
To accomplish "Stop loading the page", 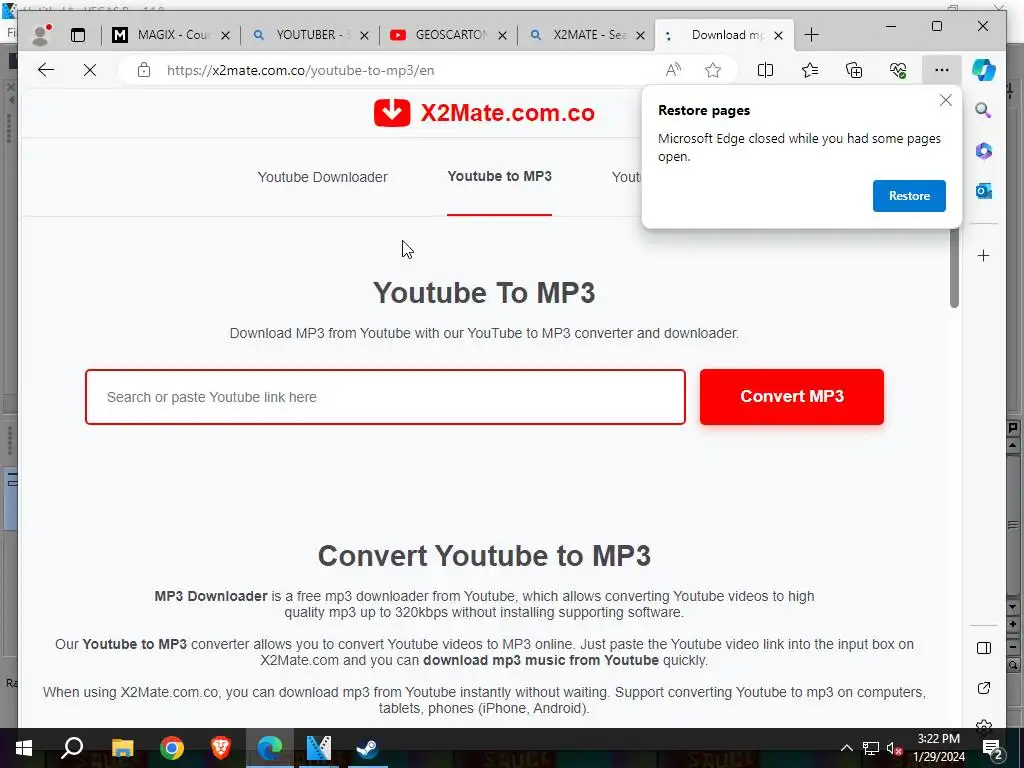I will pos(90,70).
